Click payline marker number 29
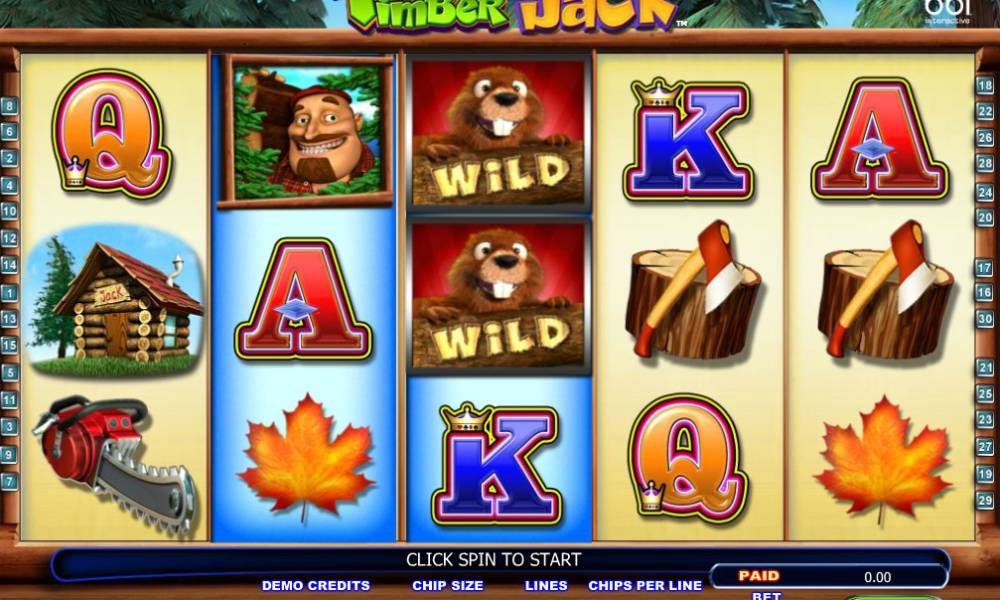1000x600 pixels. click(x=985, y=501)
